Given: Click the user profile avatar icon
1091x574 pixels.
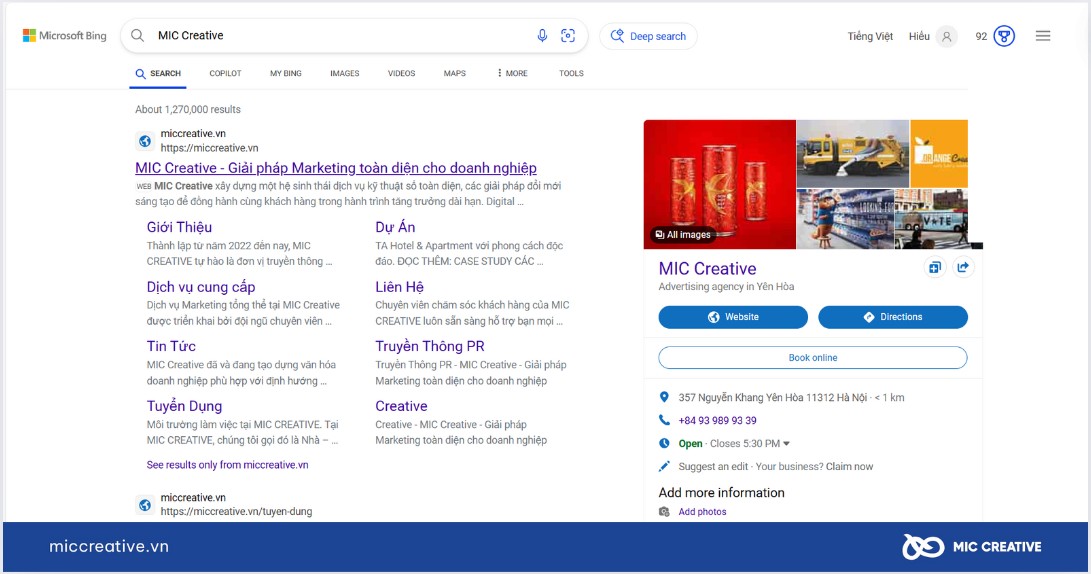Looking at the screenshot, I should pyautogui.click(x=946, y=36).
